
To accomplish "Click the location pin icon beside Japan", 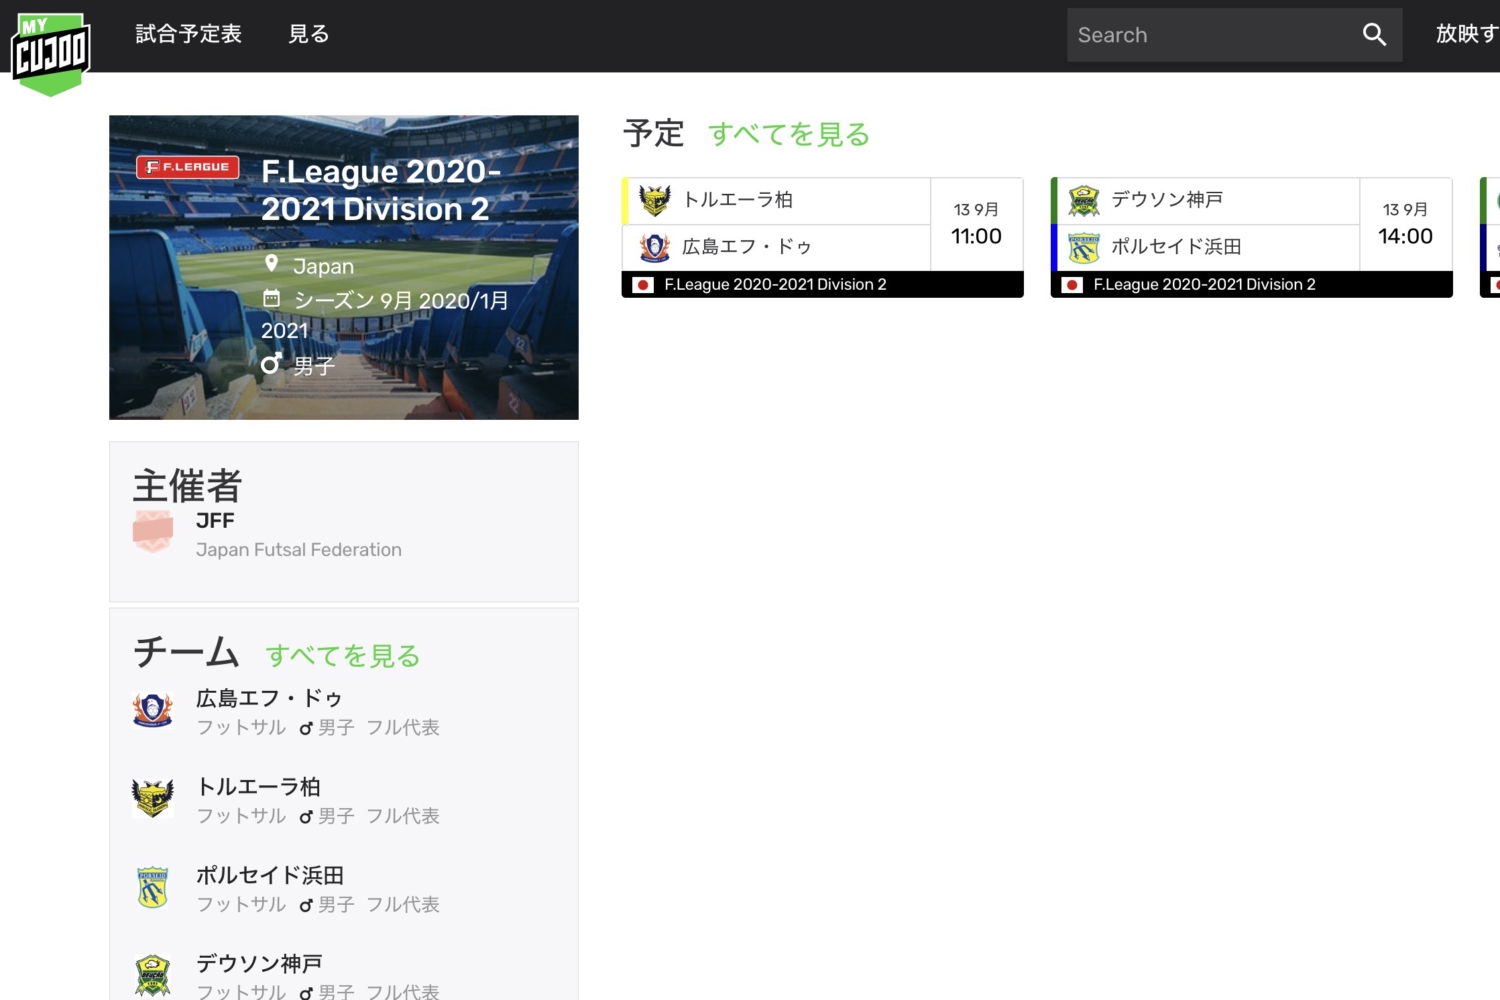I will pos(271,263).
